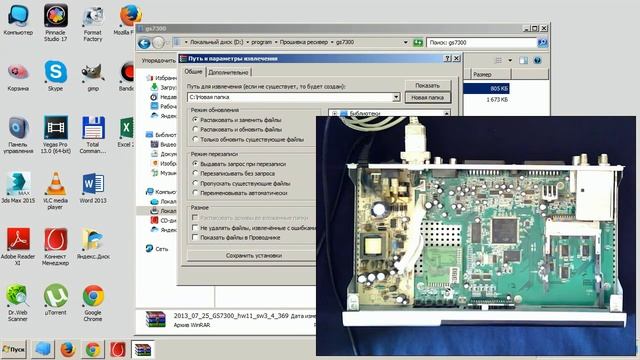Open the Explorer address bar history dropdown
Image resolution: width=640 pixels, height=360 pixels.
pyautogui.click(x=405, y=42)
